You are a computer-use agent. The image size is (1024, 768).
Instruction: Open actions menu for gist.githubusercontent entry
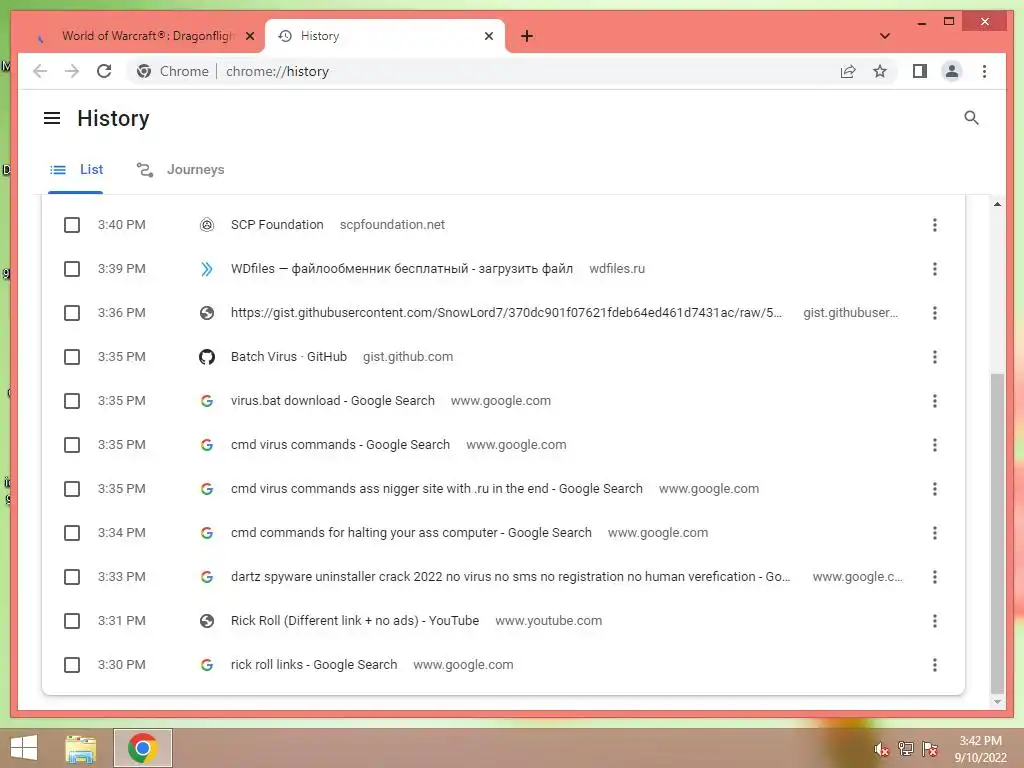pyautogui.click(x=935, y=313)
